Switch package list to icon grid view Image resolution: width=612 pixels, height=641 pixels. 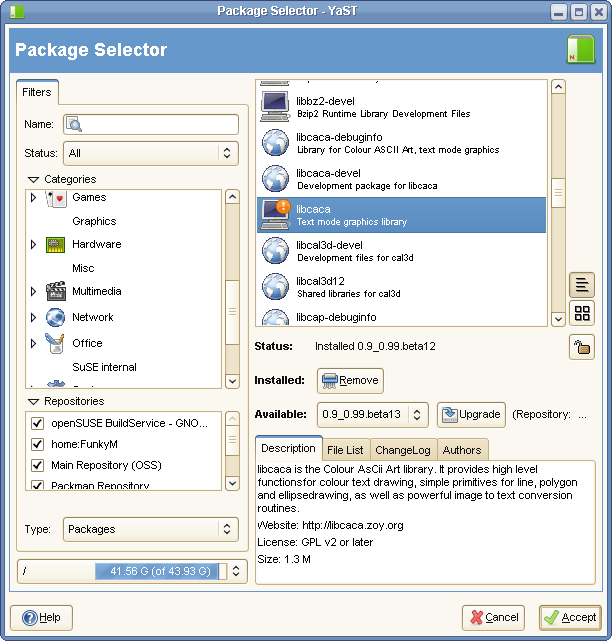tap(582, 313)
